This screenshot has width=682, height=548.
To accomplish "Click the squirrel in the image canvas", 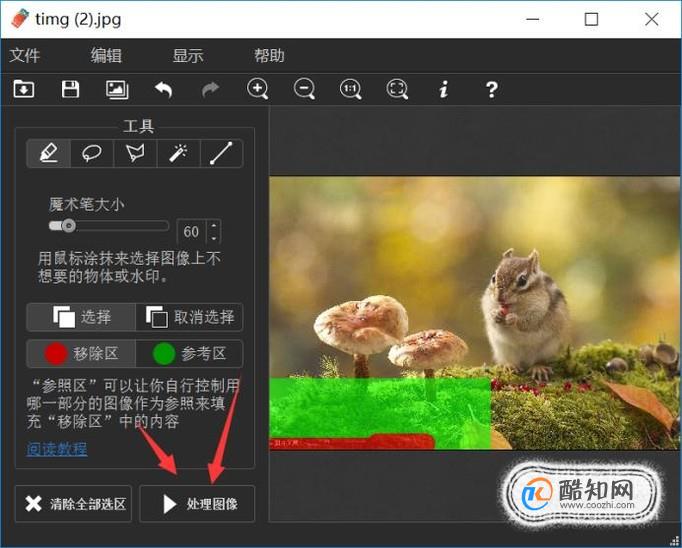I will pos(525,313).
